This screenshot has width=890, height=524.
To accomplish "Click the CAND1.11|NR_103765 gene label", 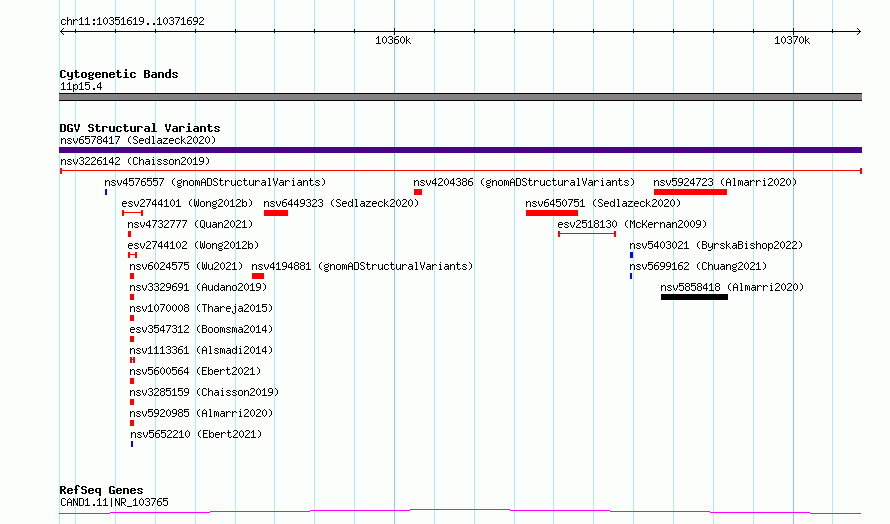I will coord(114,502).
